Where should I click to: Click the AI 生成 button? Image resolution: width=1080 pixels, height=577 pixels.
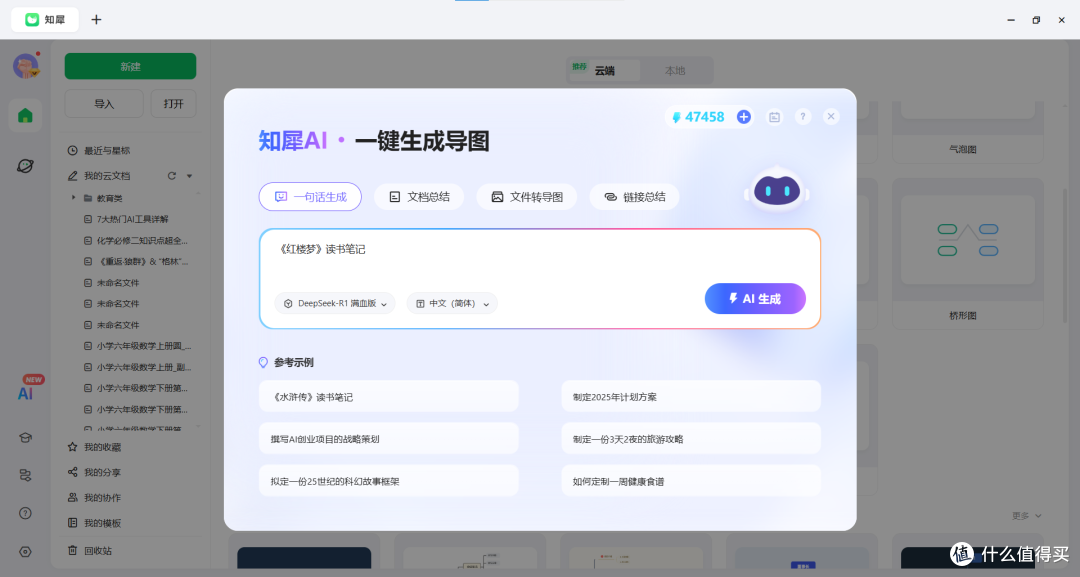point(755,299)
